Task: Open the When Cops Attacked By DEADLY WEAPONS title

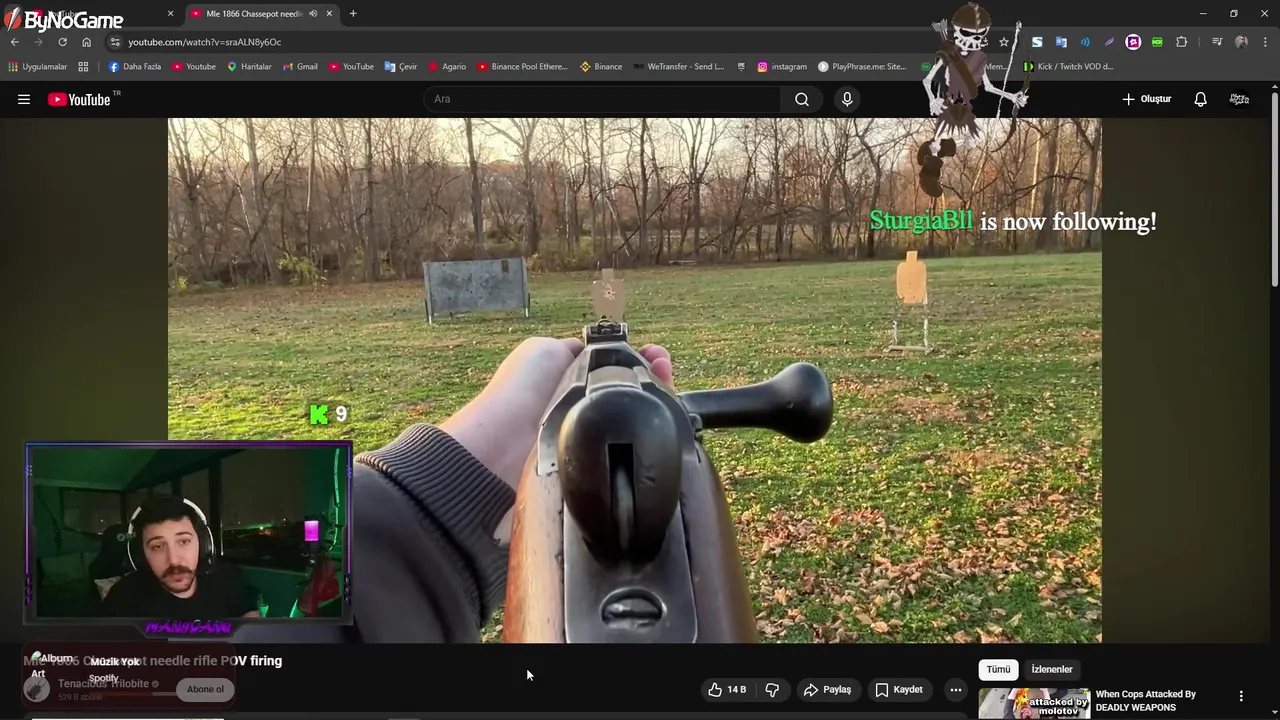Action: 1146,701
